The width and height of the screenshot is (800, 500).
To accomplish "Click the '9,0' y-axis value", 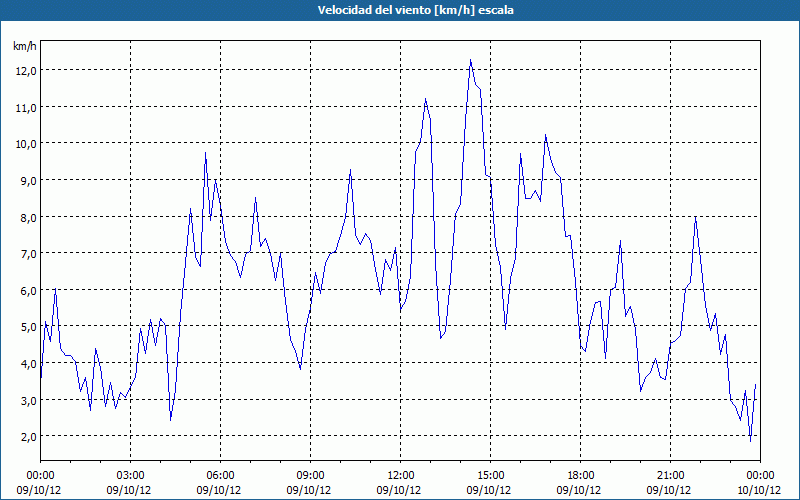I will pyautogui.click(x=28, y=181).
